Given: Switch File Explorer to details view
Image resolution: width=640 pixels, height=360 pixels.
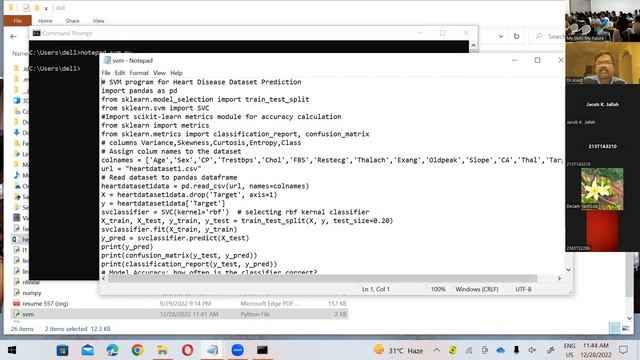Looking at the screenshot, I should [614, 328].
